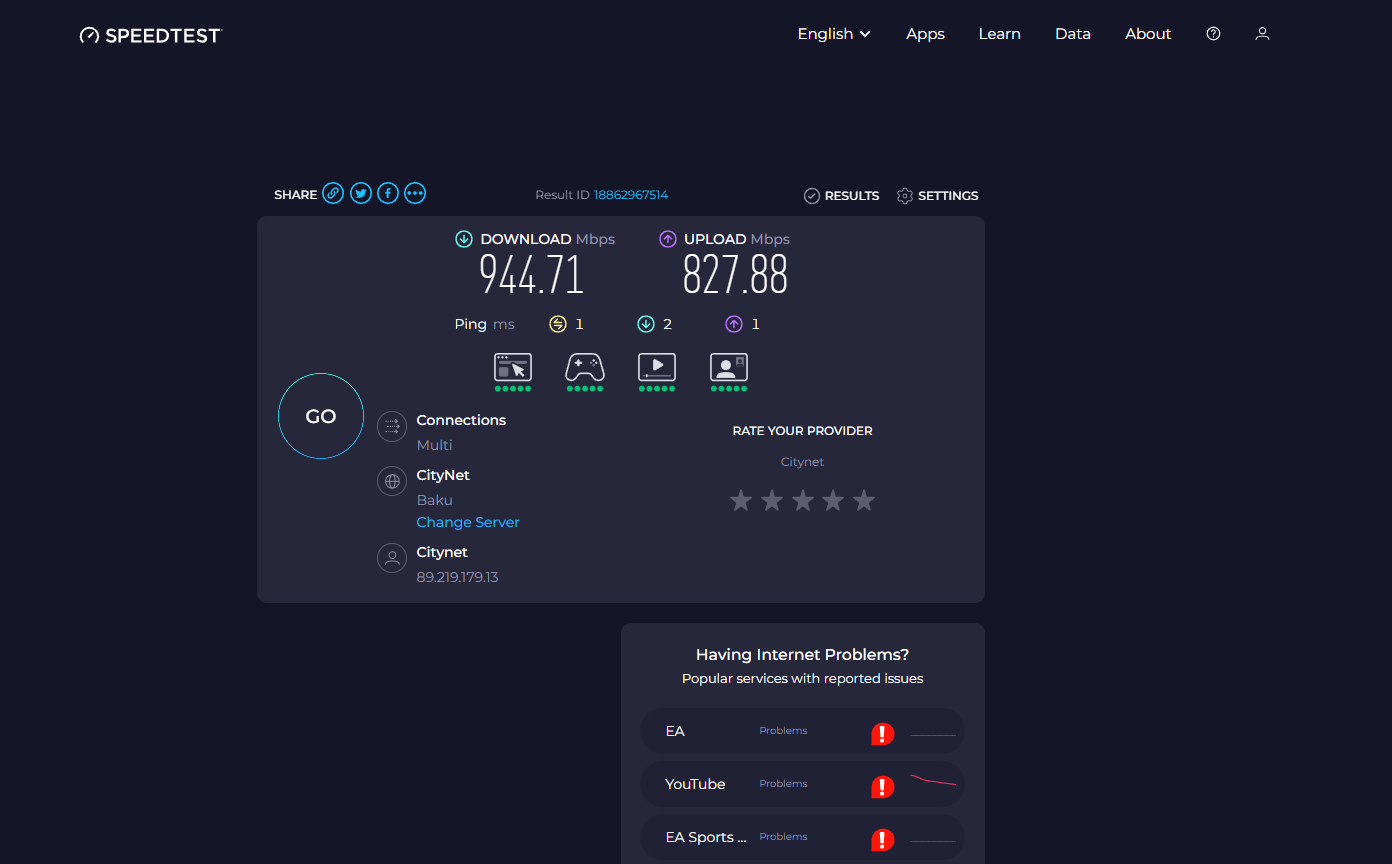
Task: Open the Apps menu
Action: click(x=925, y=34)
